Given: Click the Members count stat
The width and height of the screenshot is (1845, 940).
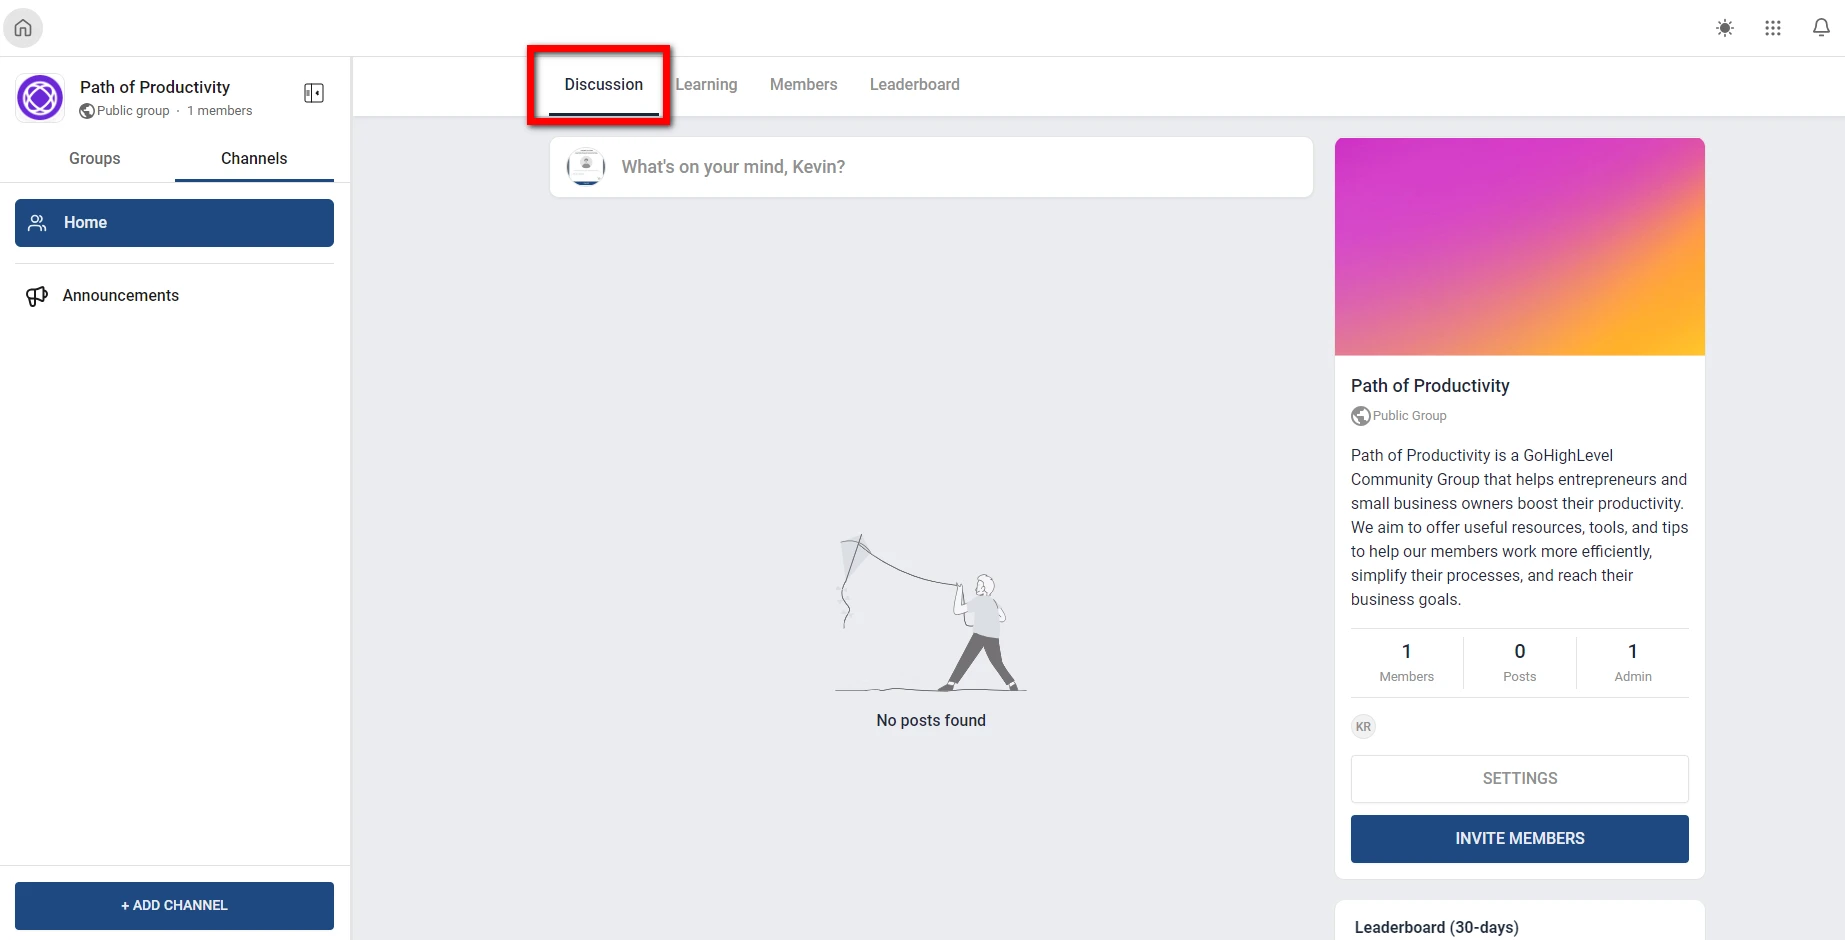Looking at the screenshot, I should click(x=1407, y=663).
